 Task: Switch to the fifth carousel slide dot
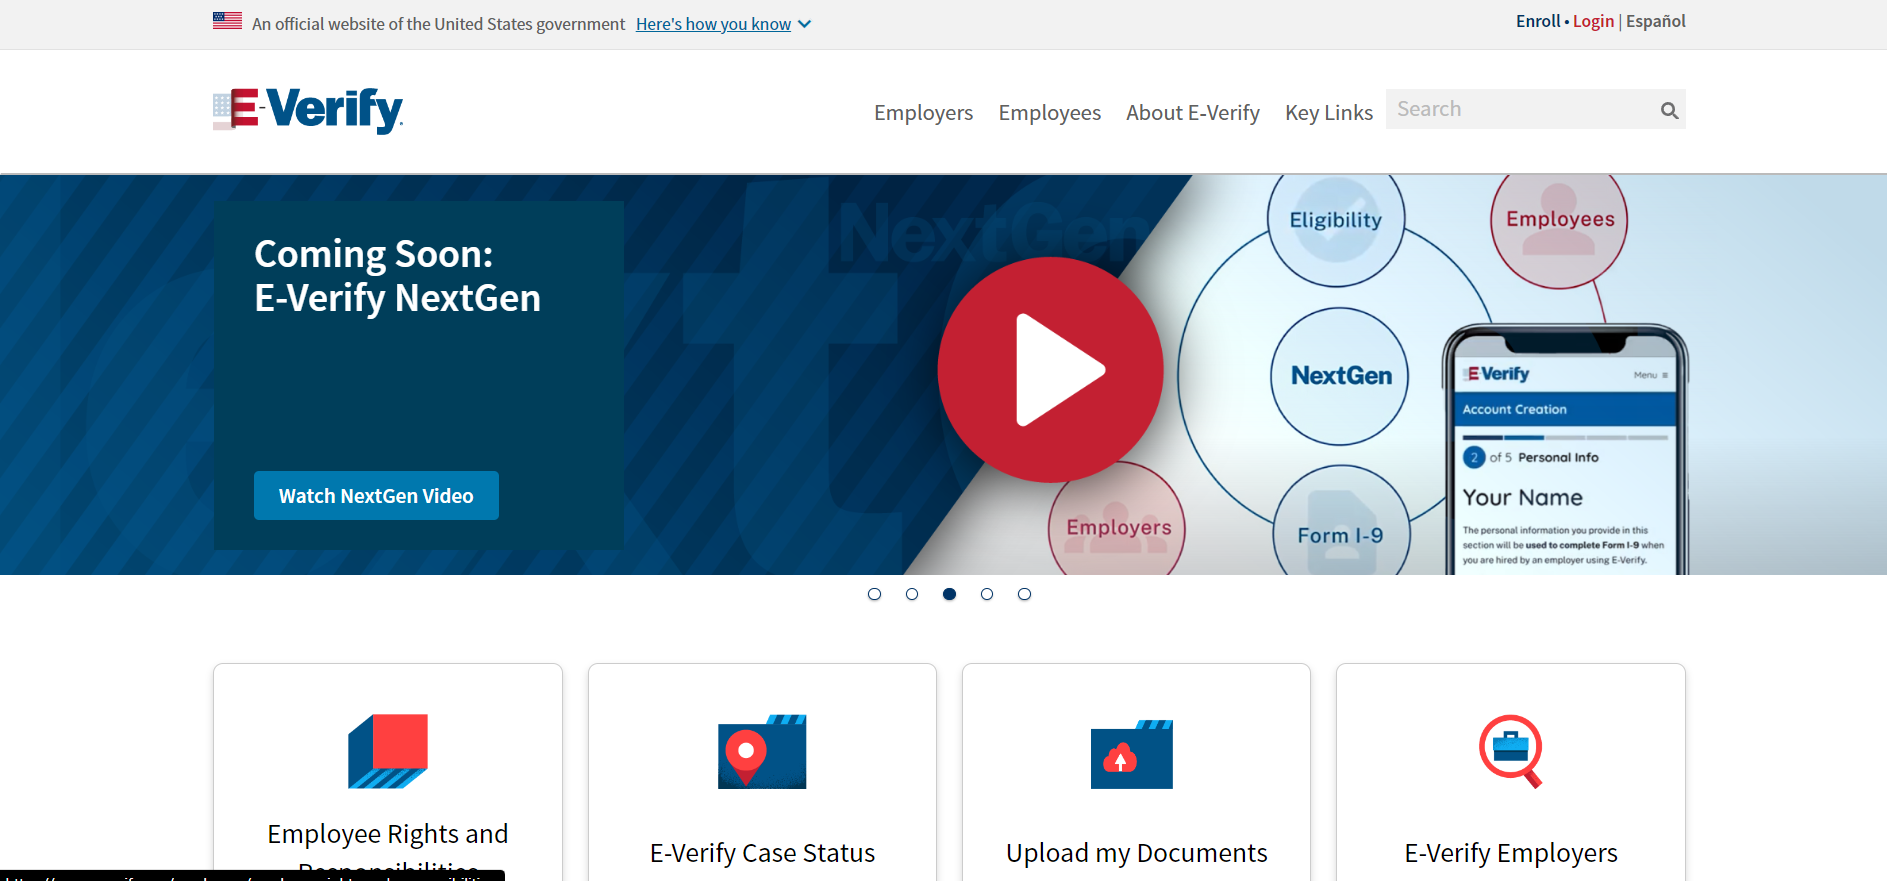point(1024,594)
